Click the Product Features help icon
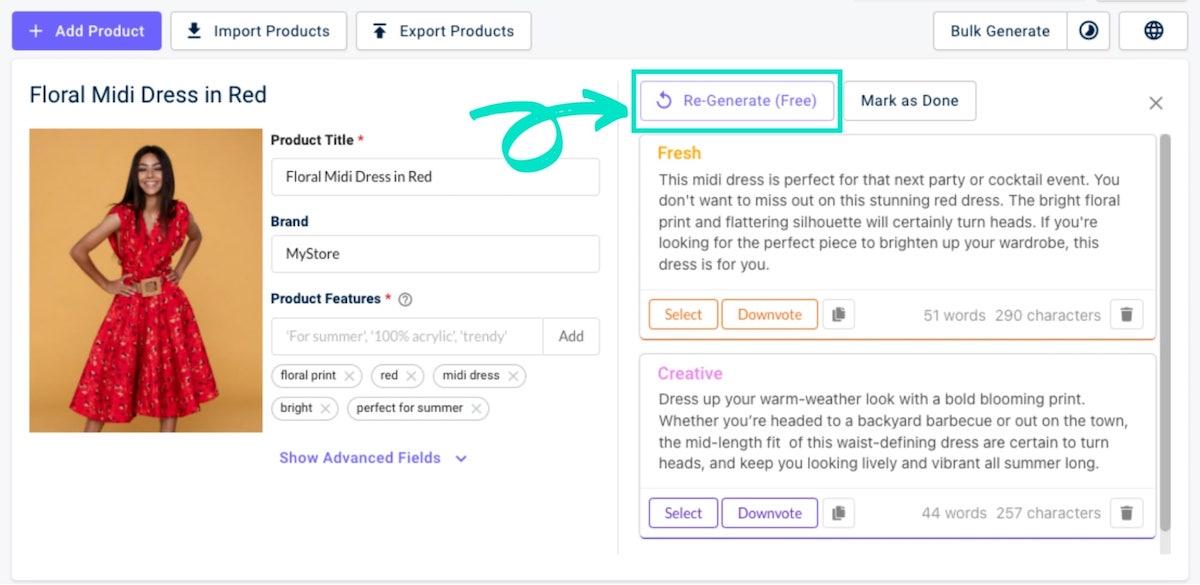The height and width of the screenshot is (585, 1200). [405, 299]
